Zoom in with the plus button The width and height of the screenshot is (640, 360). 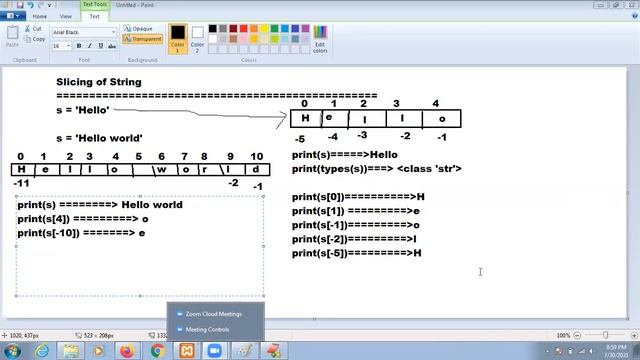(x=634, y=335)
